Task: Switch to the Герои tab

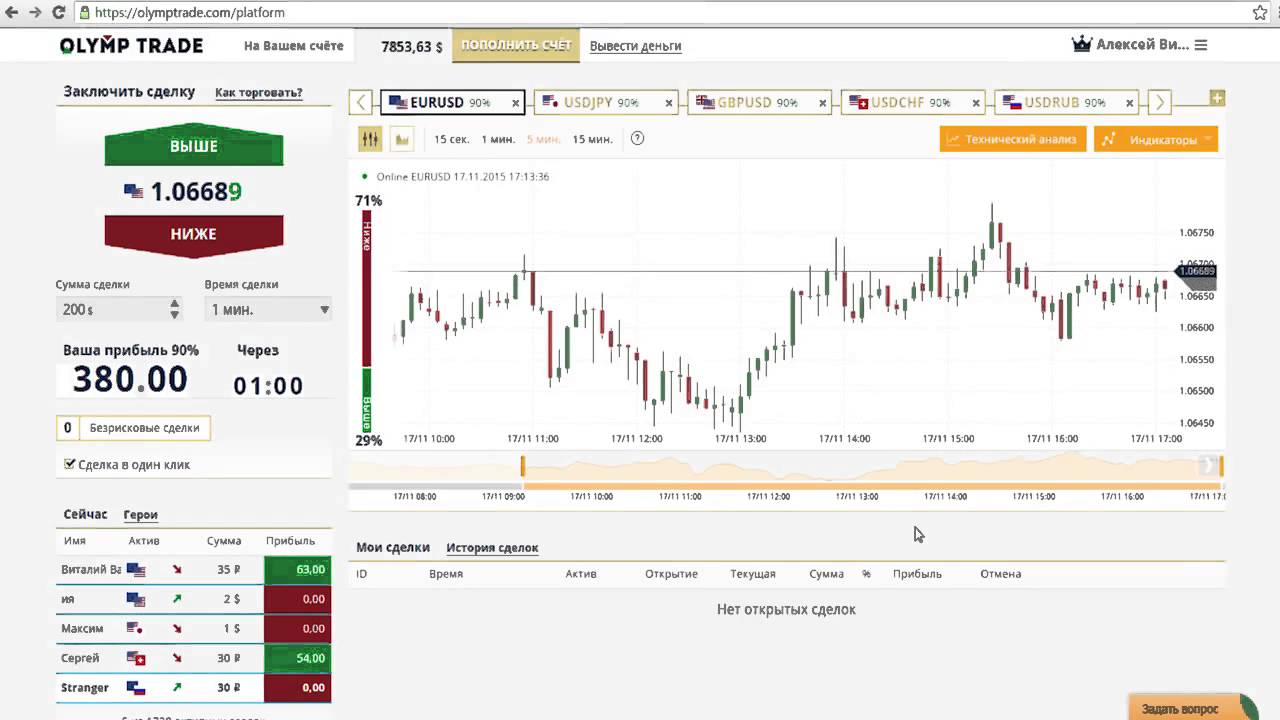Action: click(x=141, y=515)
